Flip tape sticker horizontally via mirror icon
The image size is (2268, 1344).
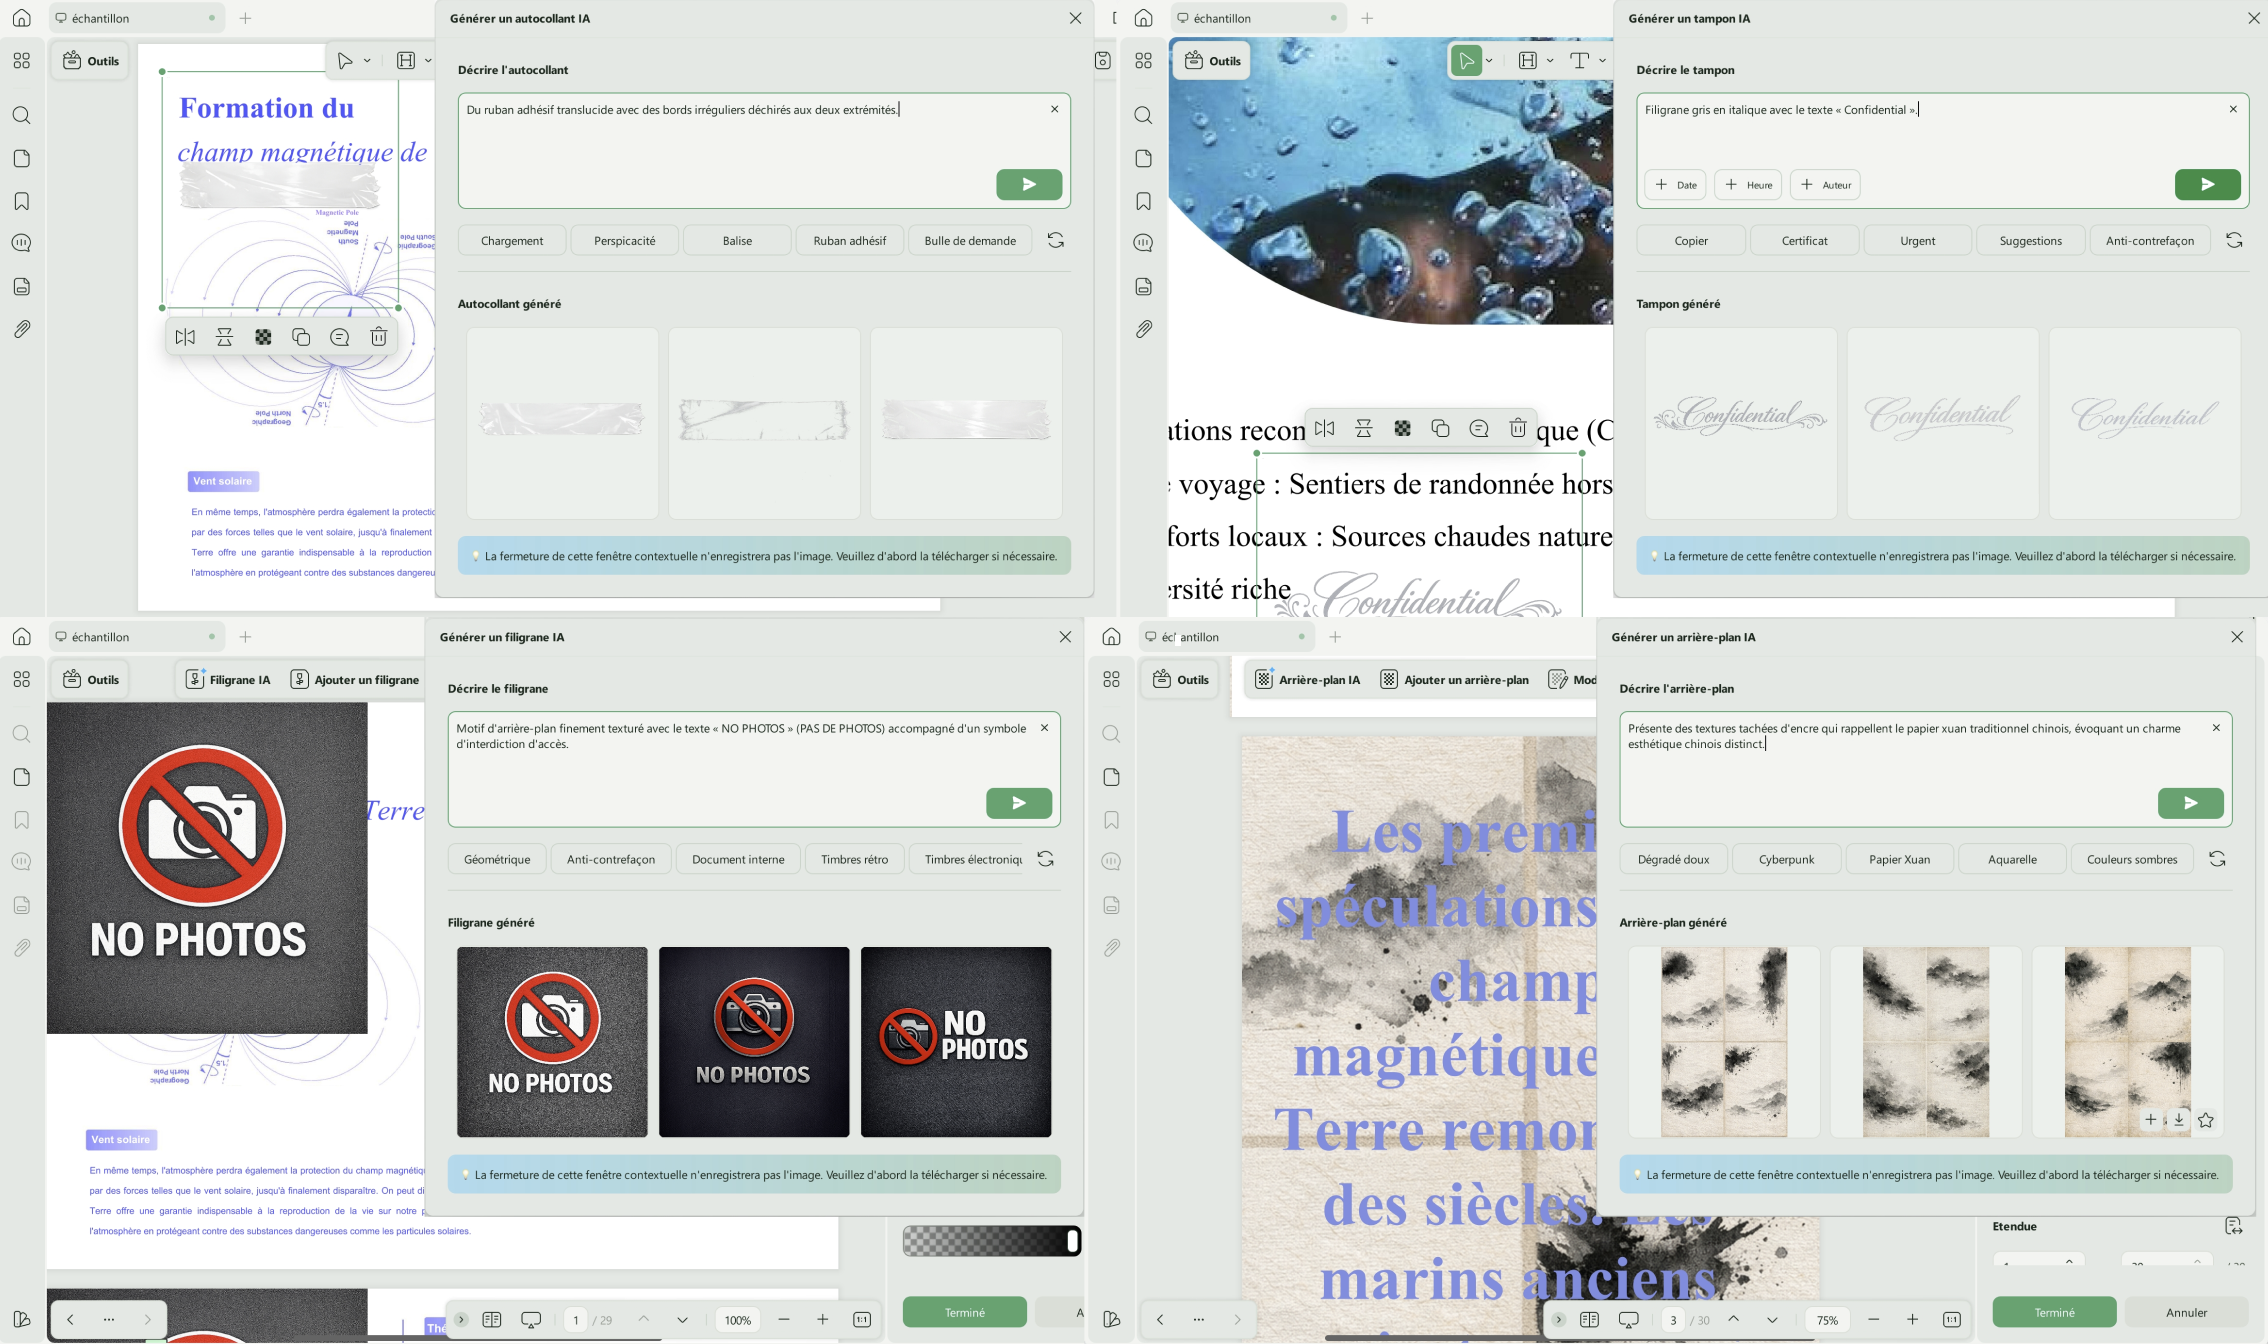[185, 337]
